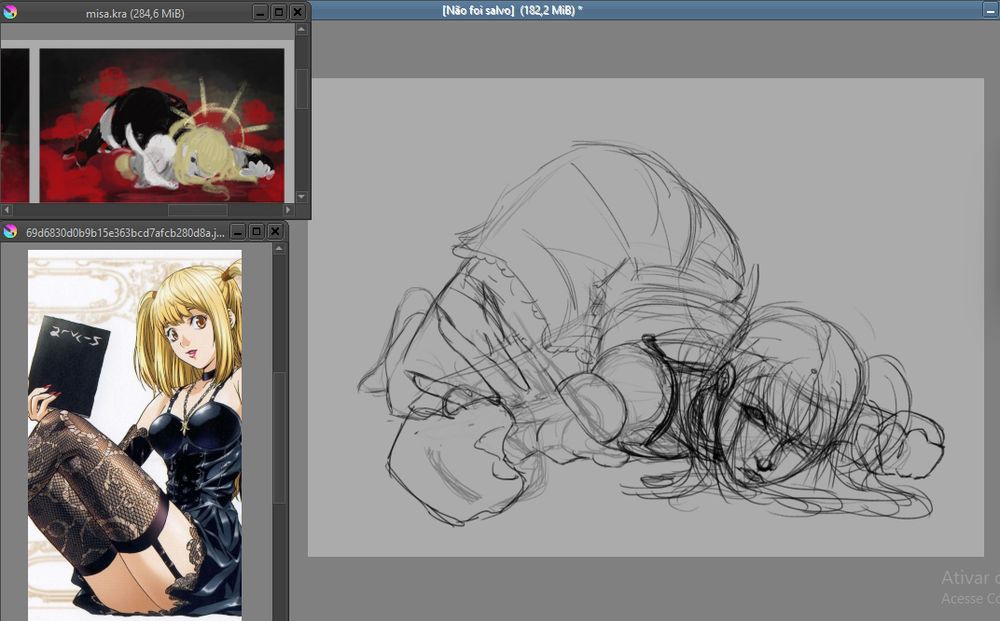Screen dimensions: 1000x621
Task: Click the Krita icon on misa.kra window
Action: coord(11,13)
